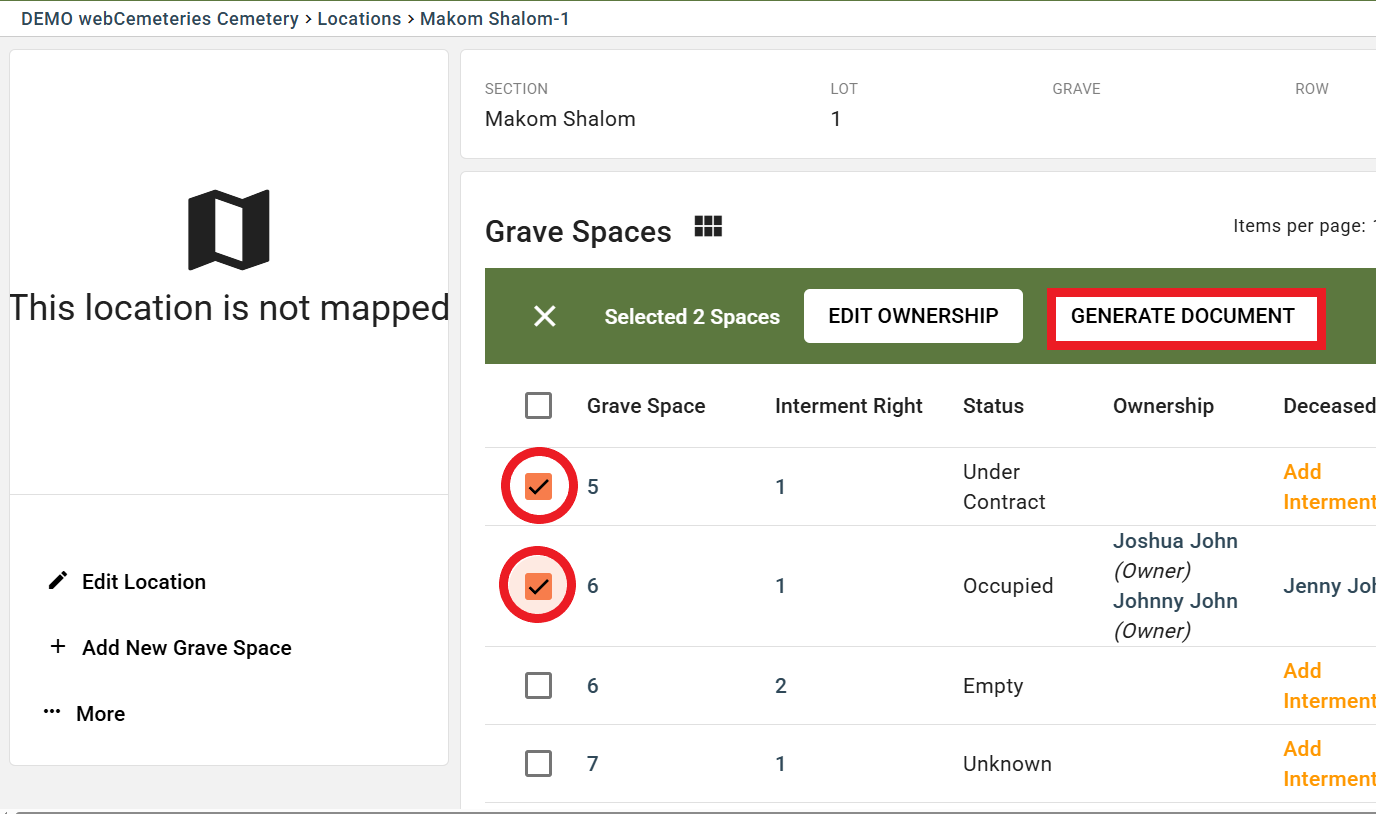Click interment right 1 of Under Contract row
Screen dimensions: 1376x814
coord(780,487)
